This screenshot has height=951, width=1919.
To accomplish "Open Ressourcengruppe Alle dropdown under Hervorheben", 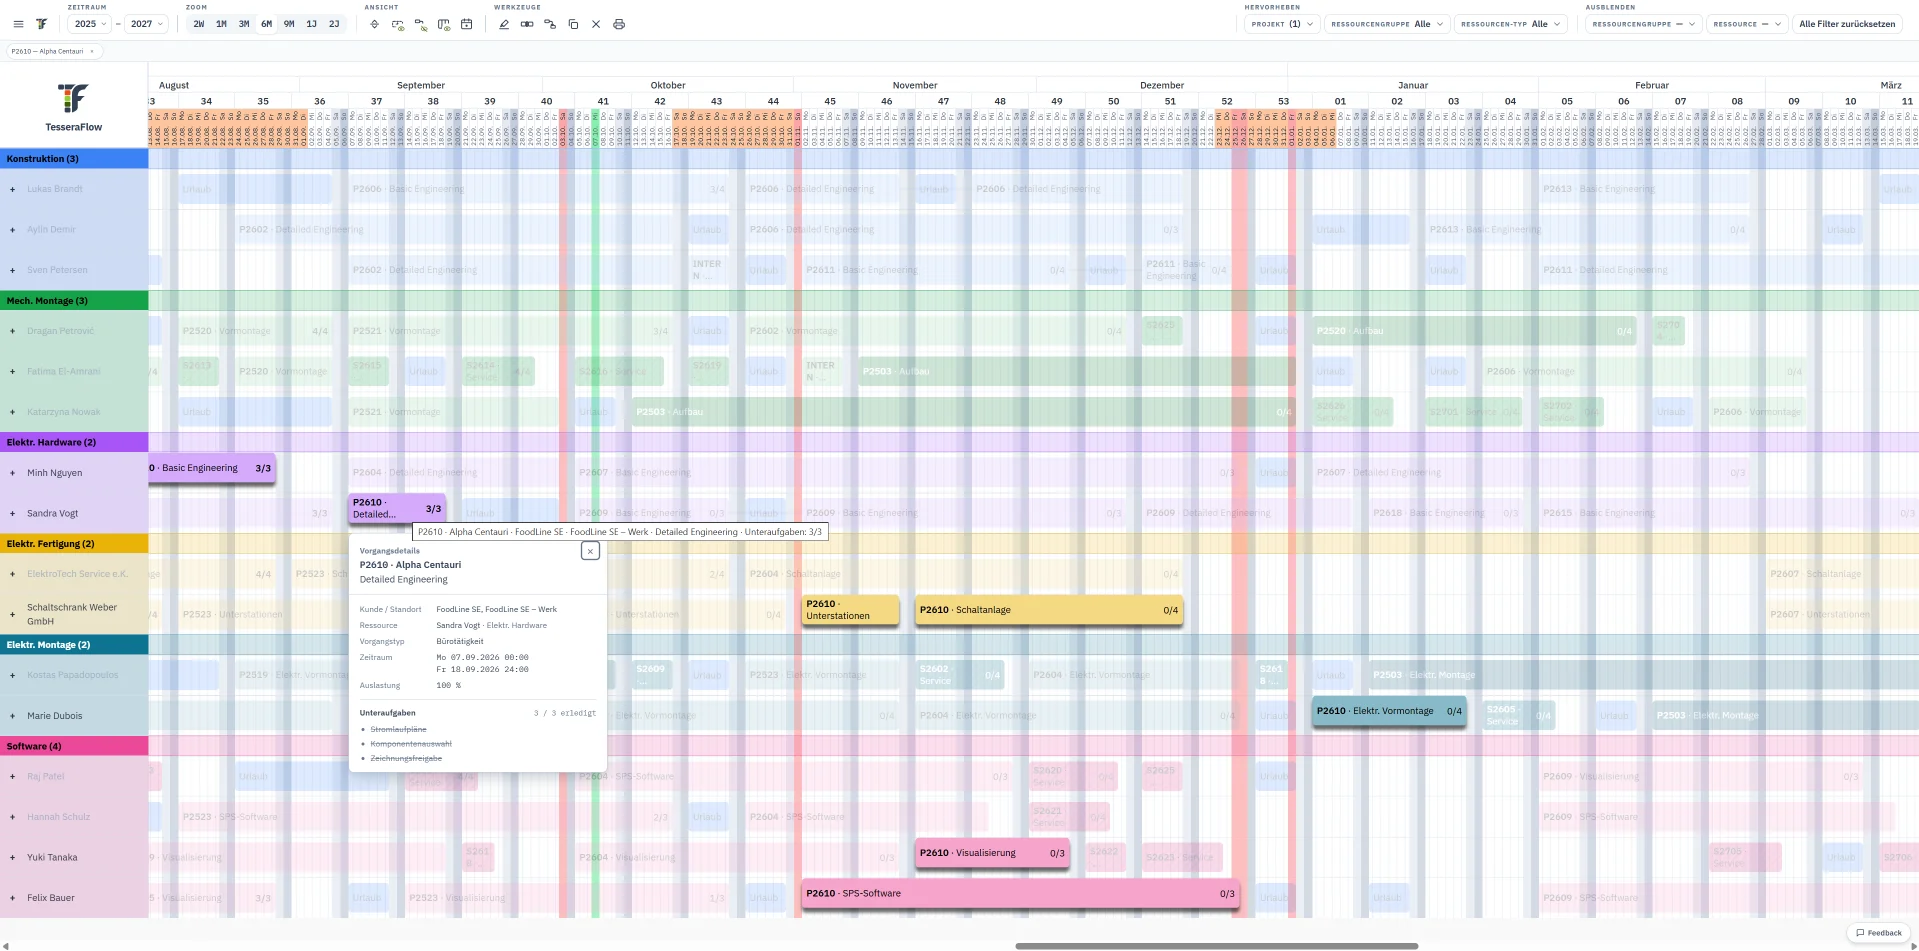I will (x=1387, y=24).
